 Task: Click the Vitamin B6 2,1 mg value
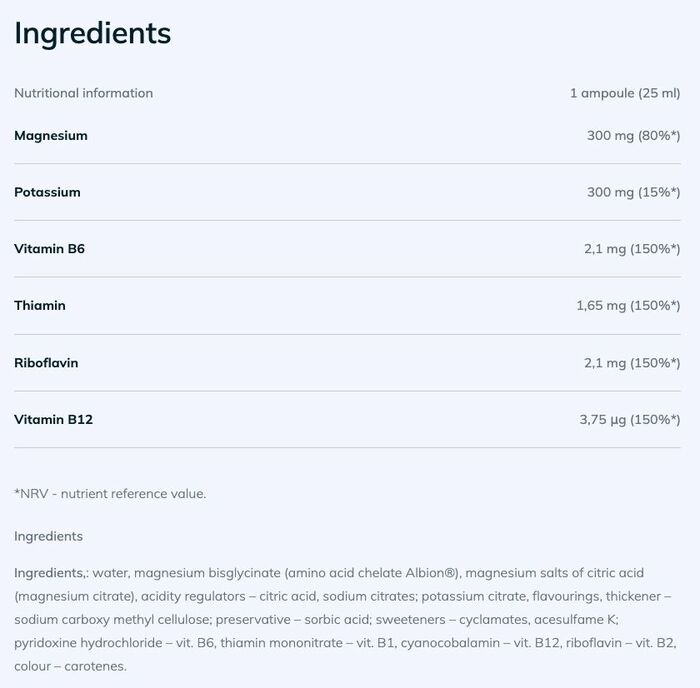point(631,249)
